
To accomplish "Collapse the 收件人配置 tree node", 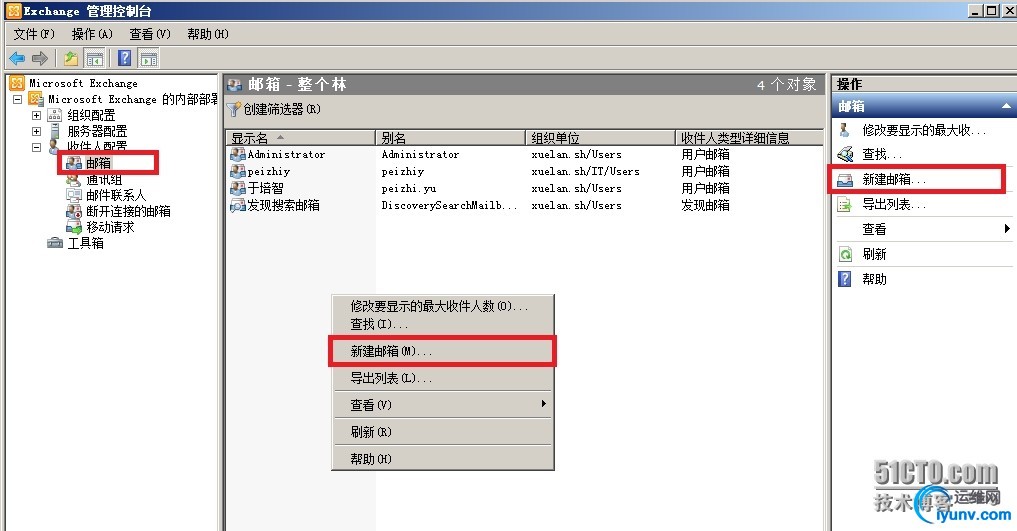I will click(36, 147).
